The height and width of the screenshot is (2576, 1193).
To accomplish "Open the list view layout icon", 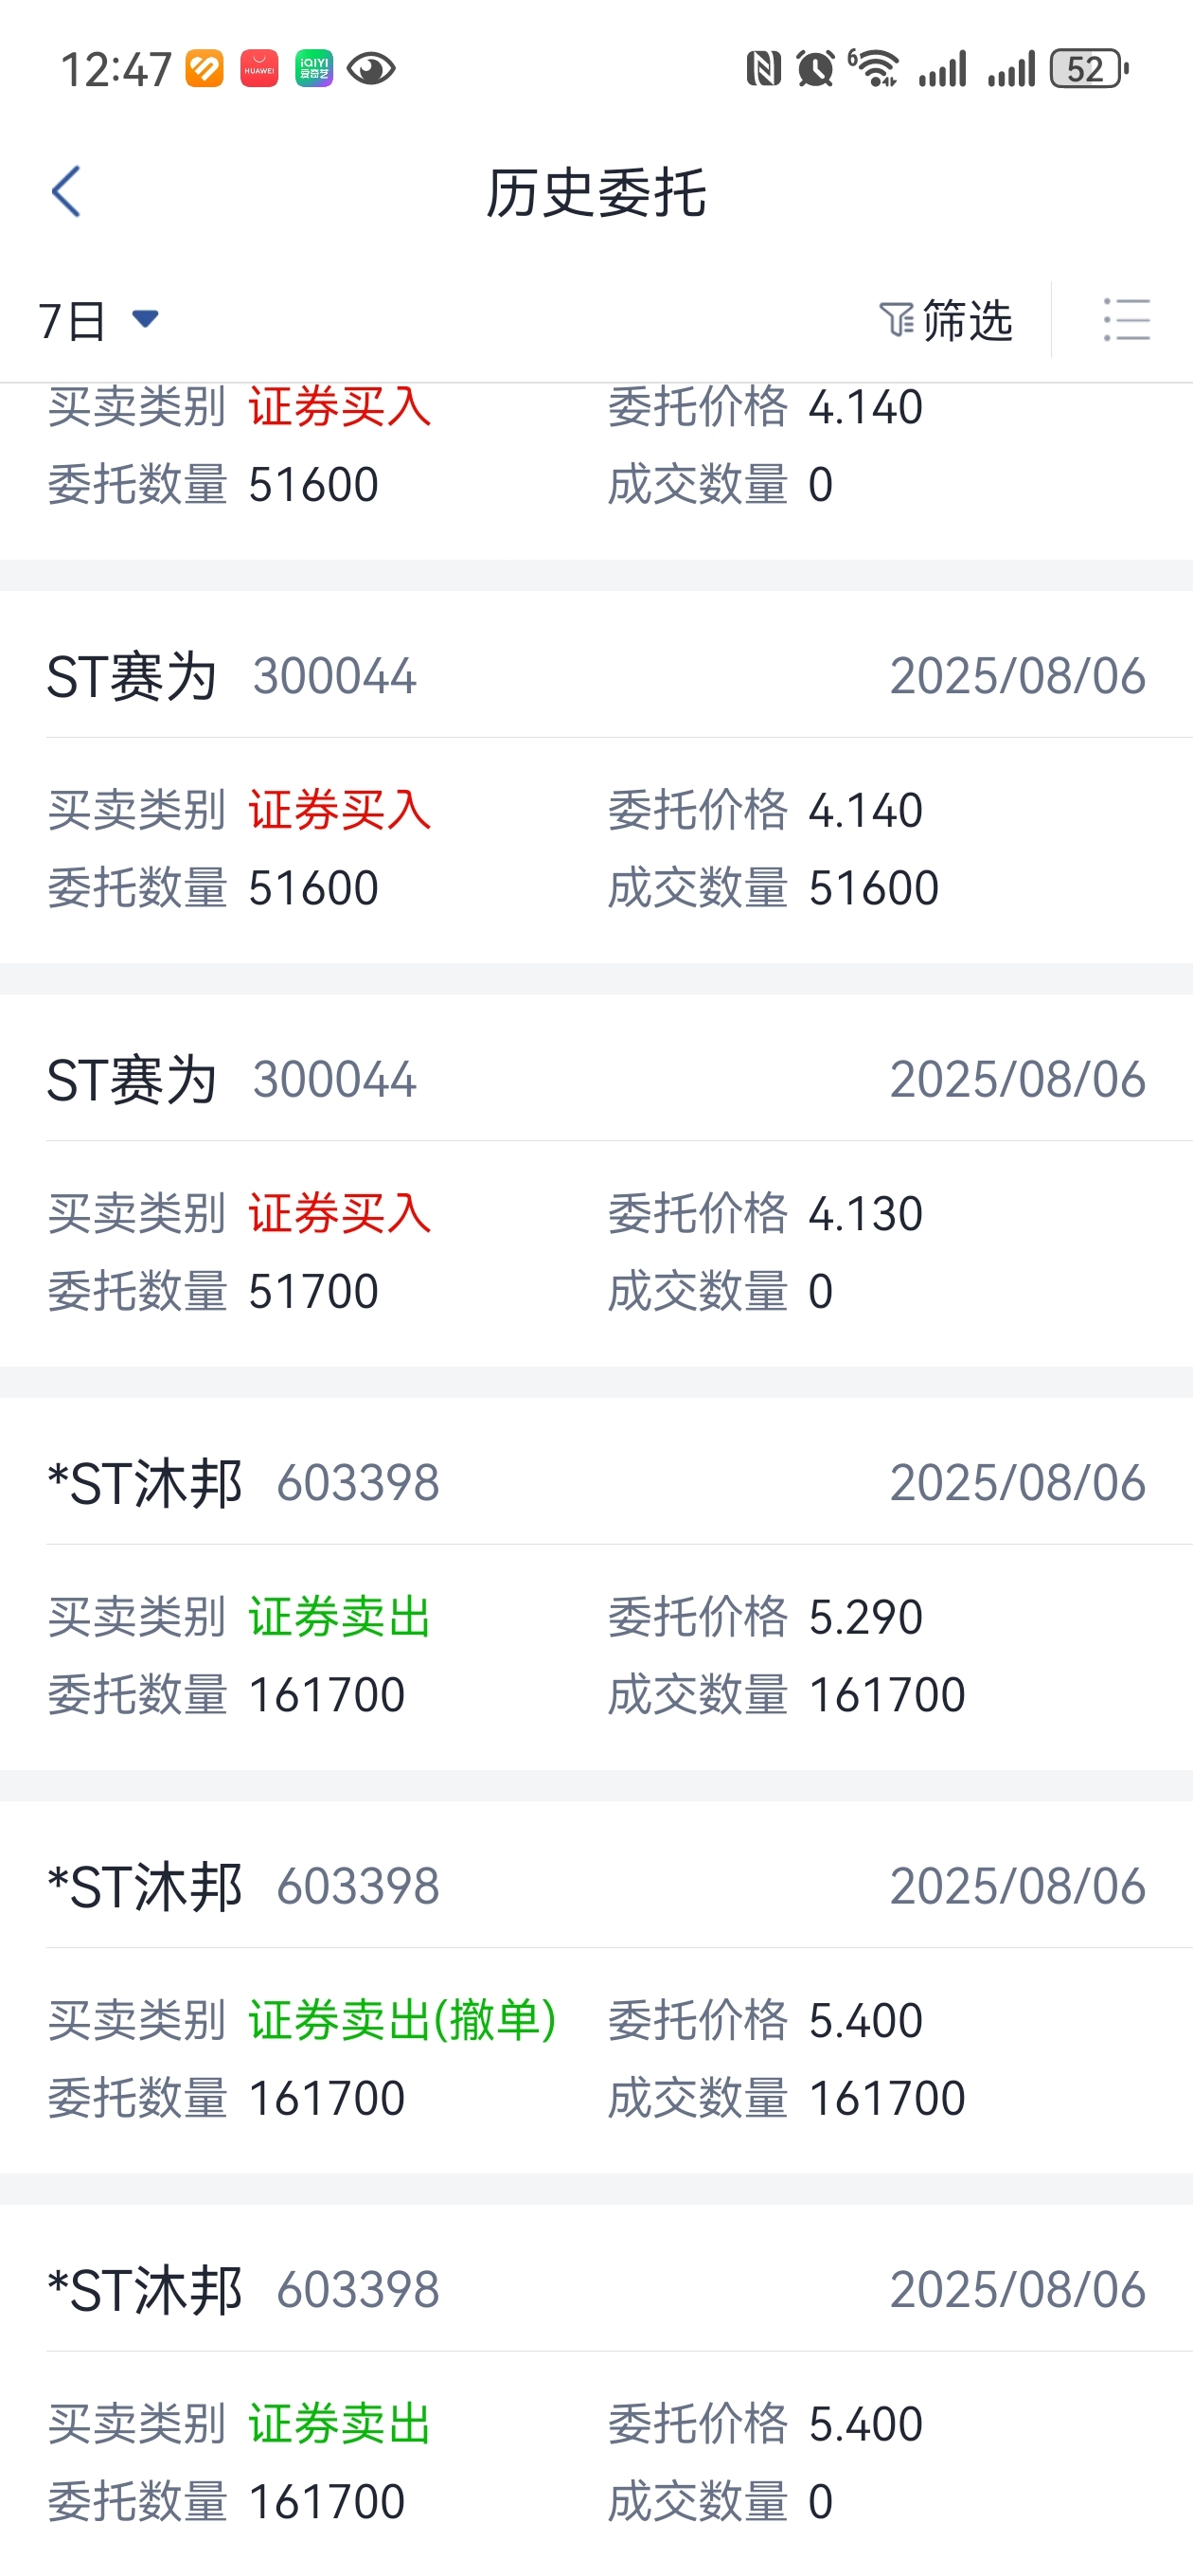I will [1126, 320].
